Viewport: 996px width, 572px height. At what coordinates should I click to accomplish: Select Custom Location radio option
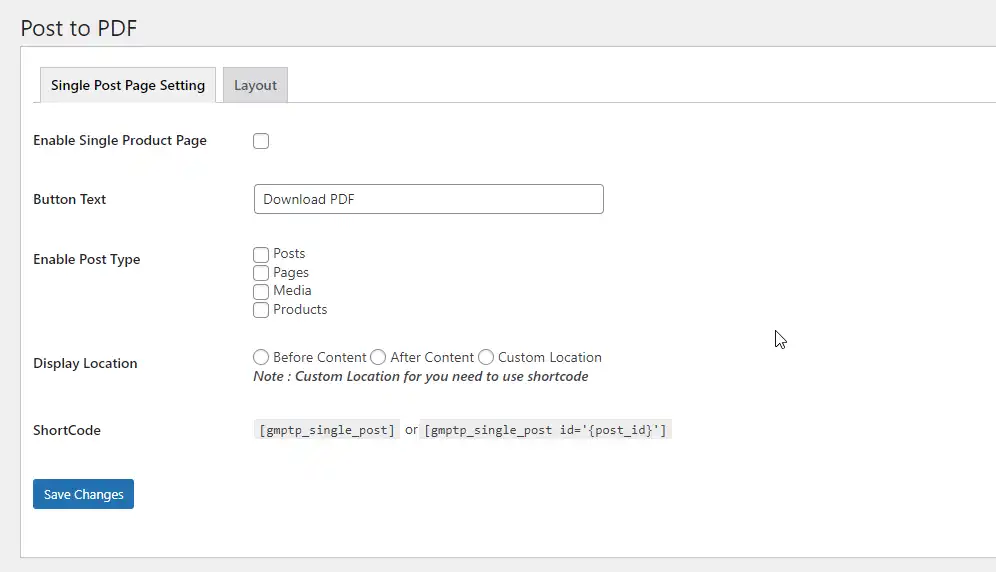coord(486,357)
